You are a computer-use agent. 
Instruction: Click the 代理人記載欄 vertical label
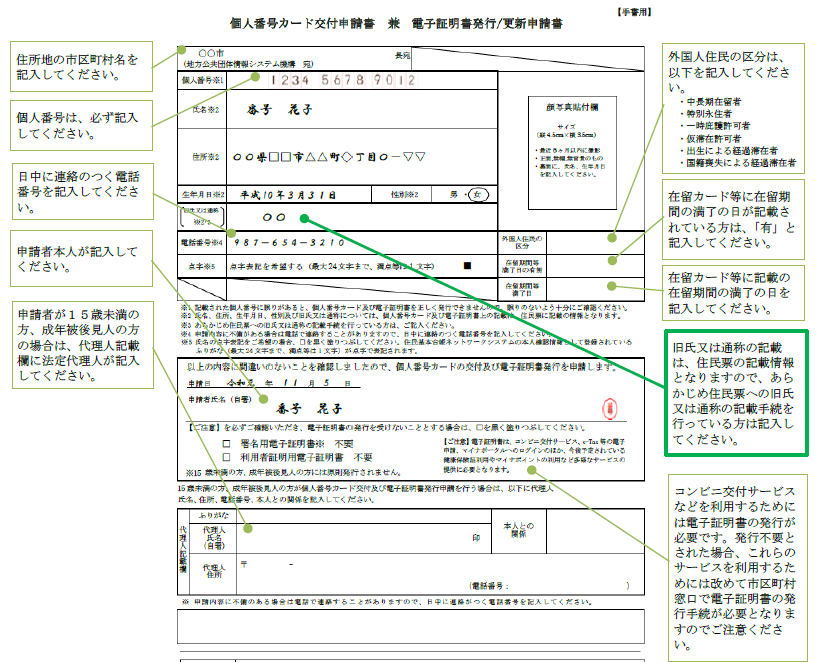183,549
